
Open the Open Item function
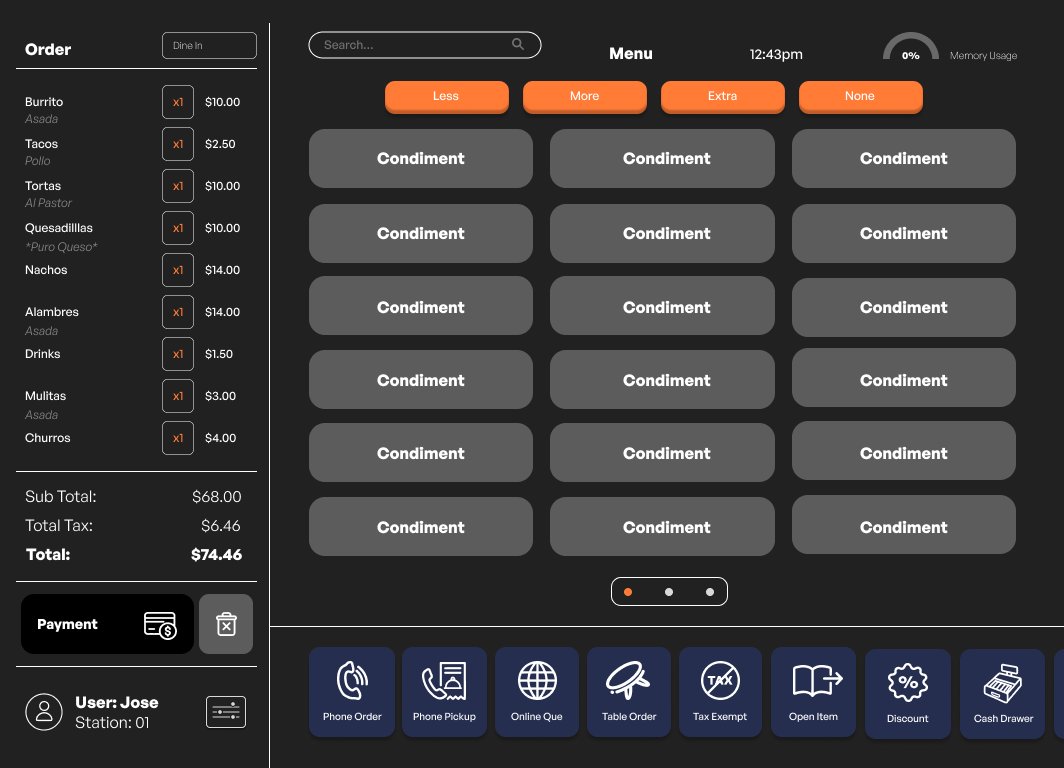[813, 692]
